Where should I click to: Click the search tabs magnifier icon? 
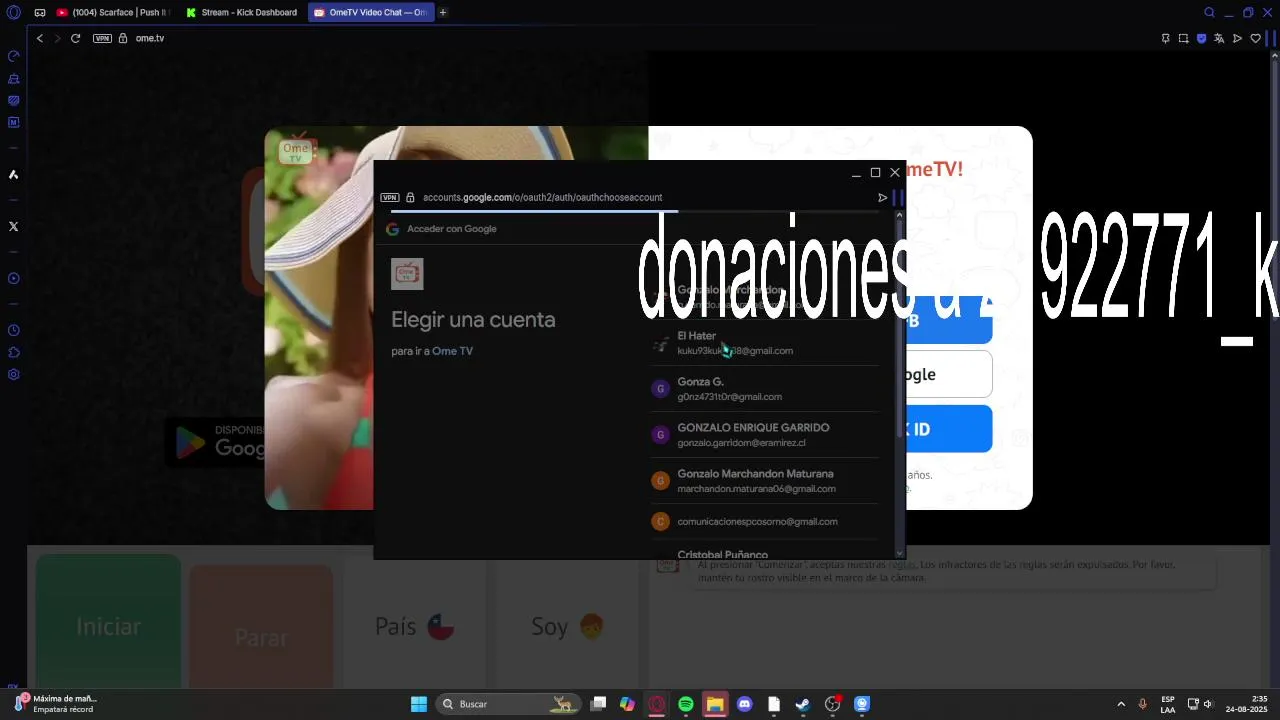(x=1209, y=13)
